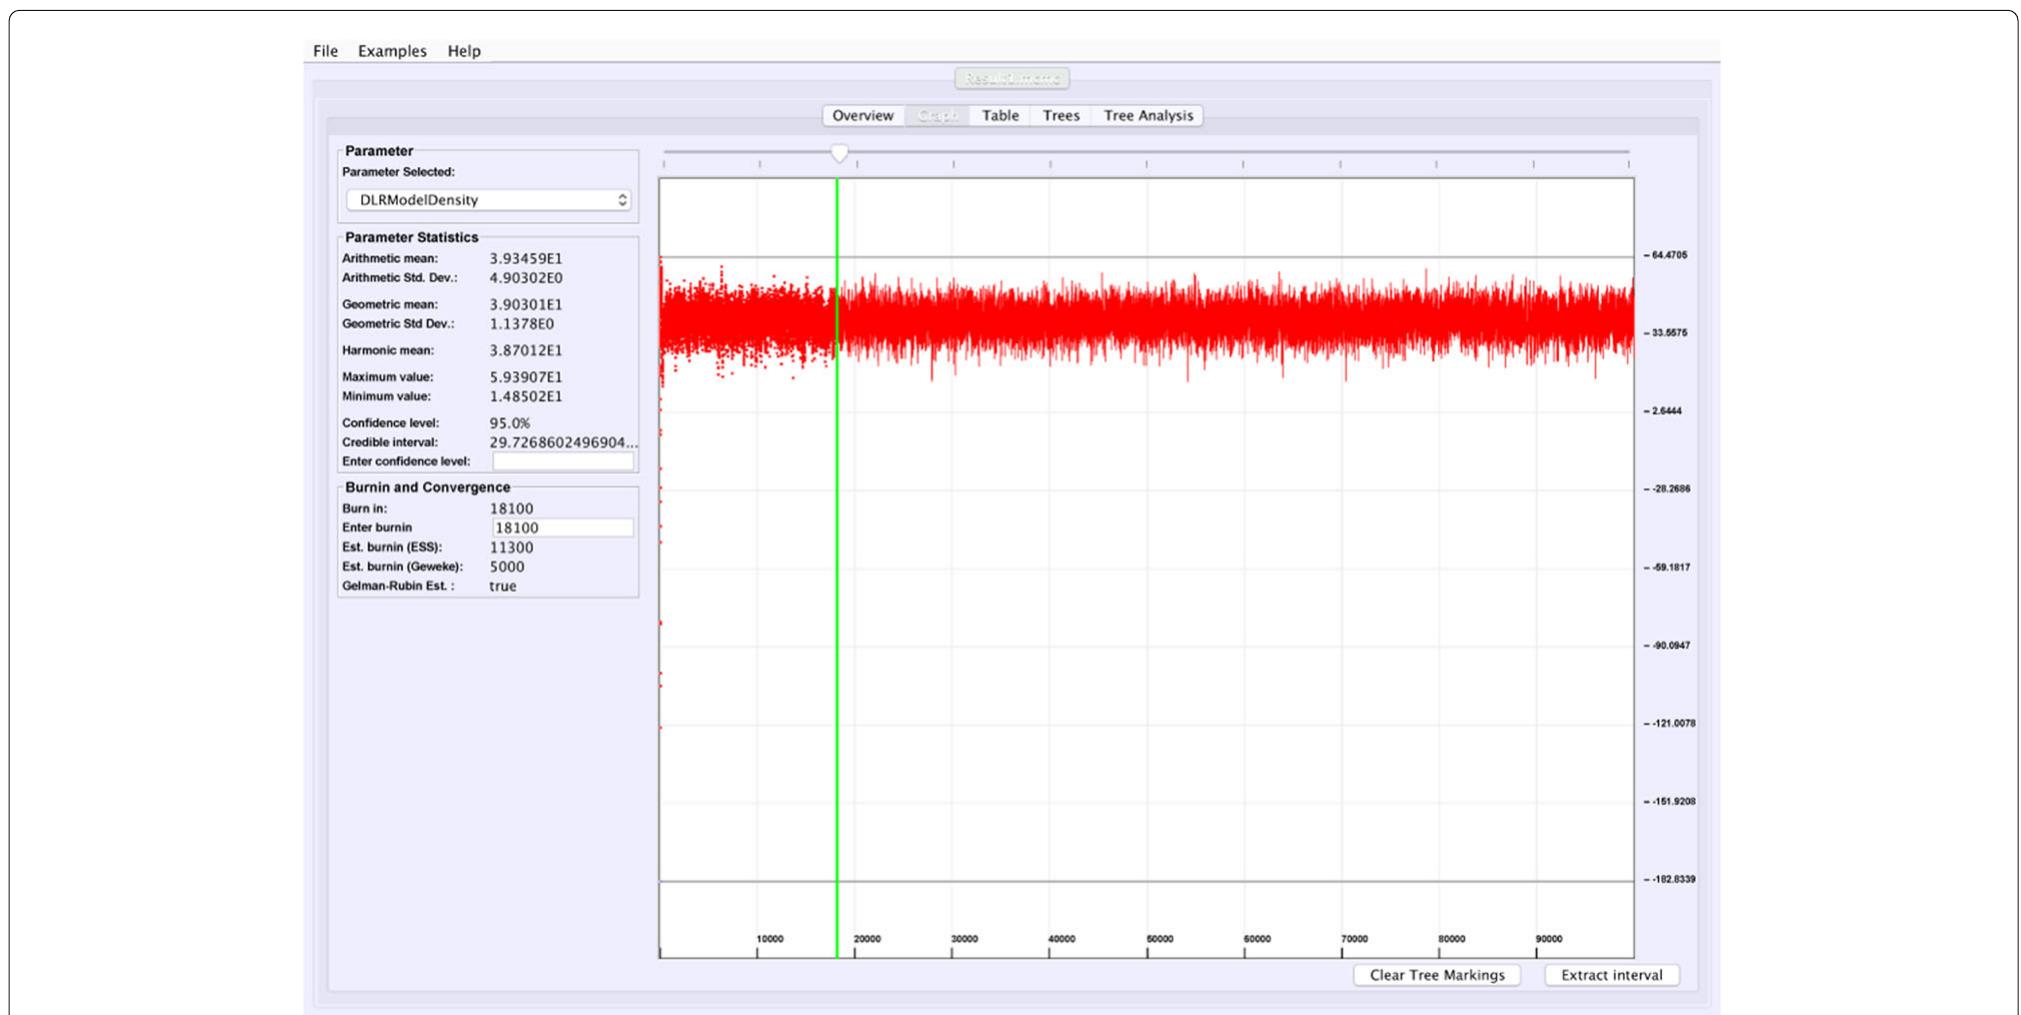
Task: Open the Trees tab
Action: (x=1059, y=115)
